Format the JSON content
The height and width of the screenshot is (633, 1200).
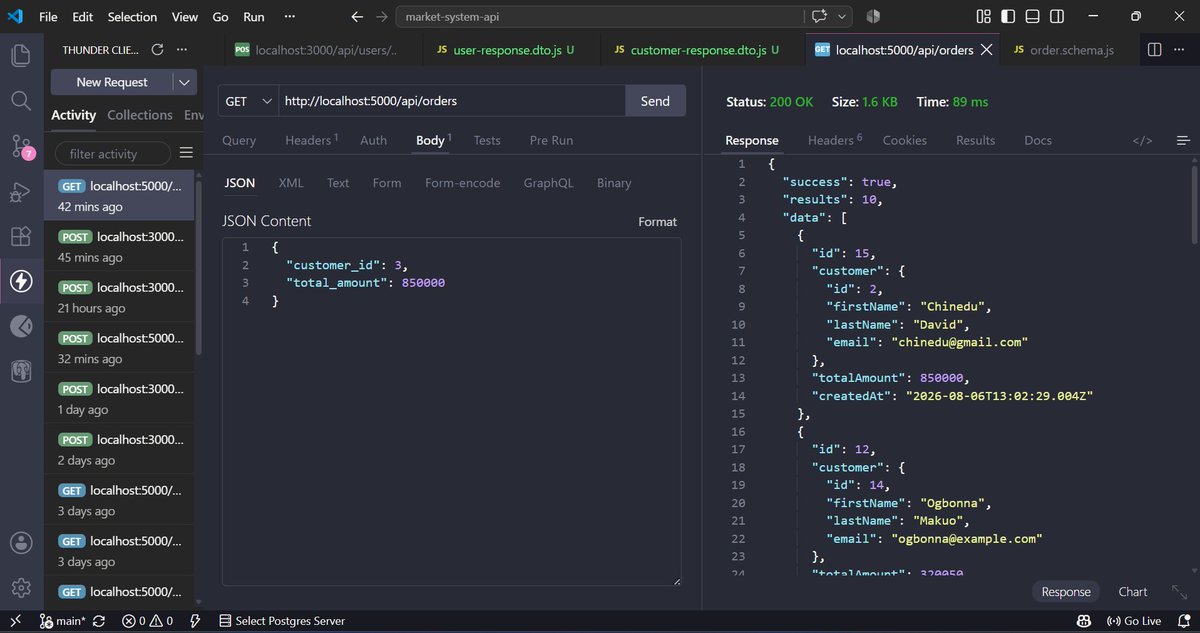click(657, 222)
